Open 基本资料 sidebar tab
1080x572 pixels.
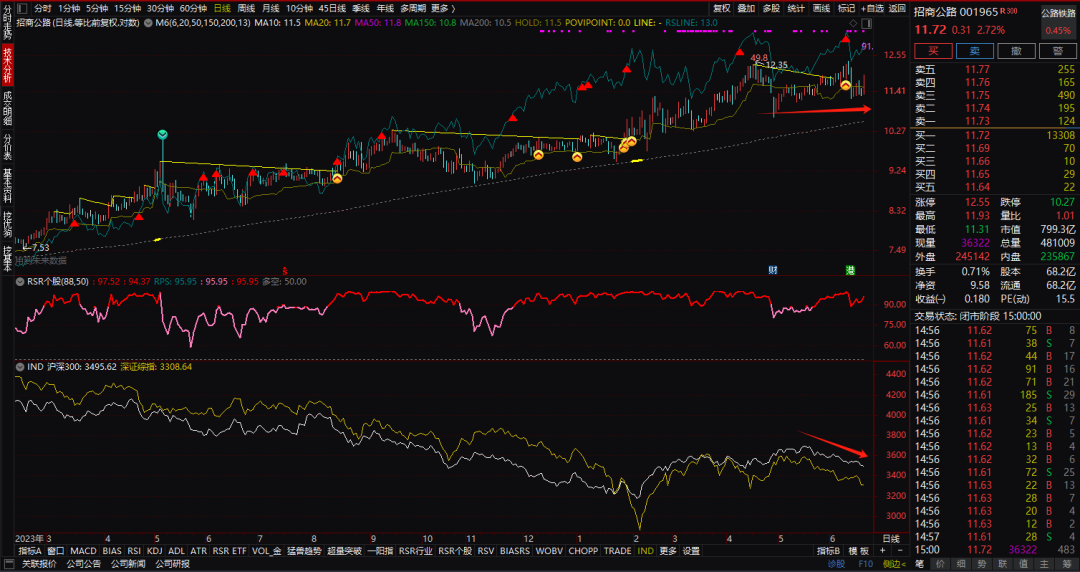[x=8, y=186]
